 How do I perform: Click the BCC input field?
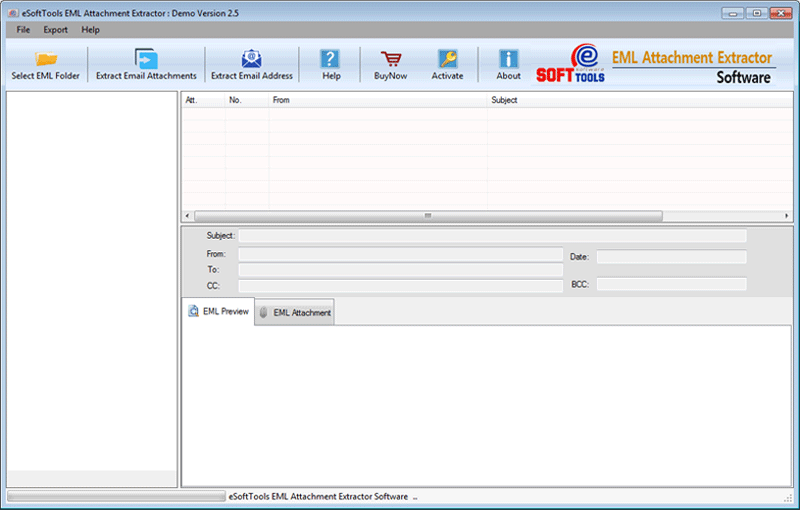[x=671, y=284]
